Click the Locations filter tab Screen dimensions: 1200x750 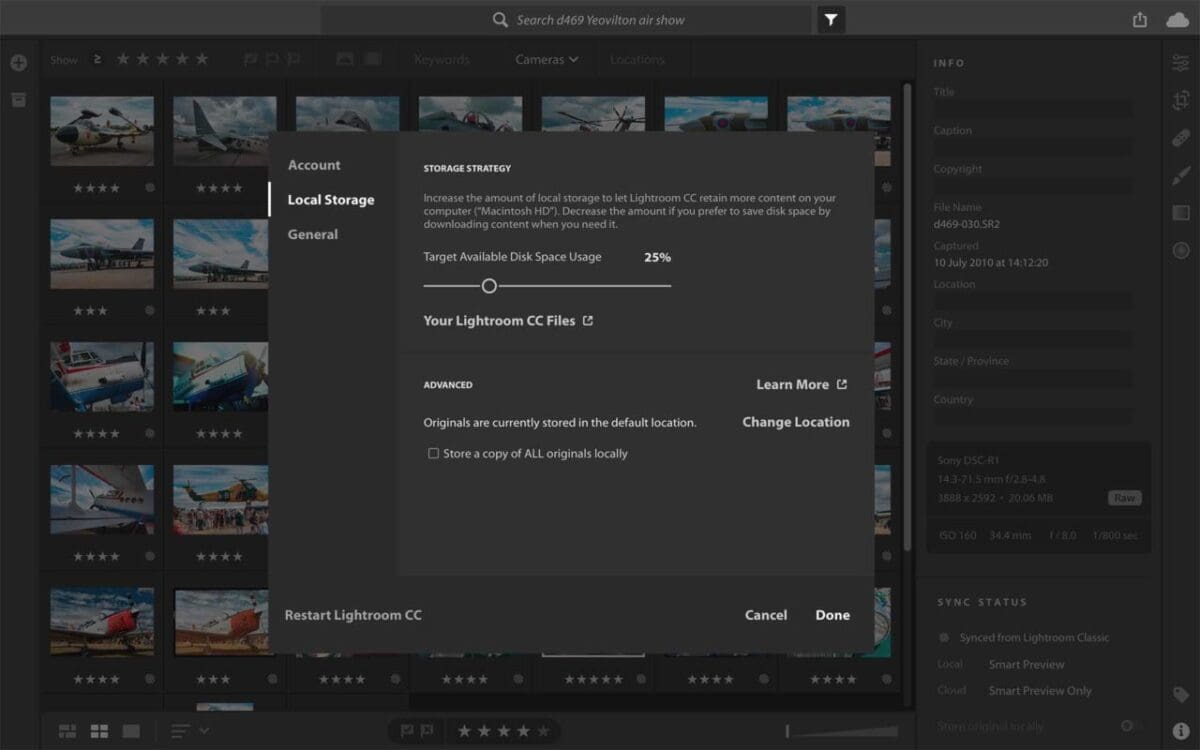click(x=637, y=59)
